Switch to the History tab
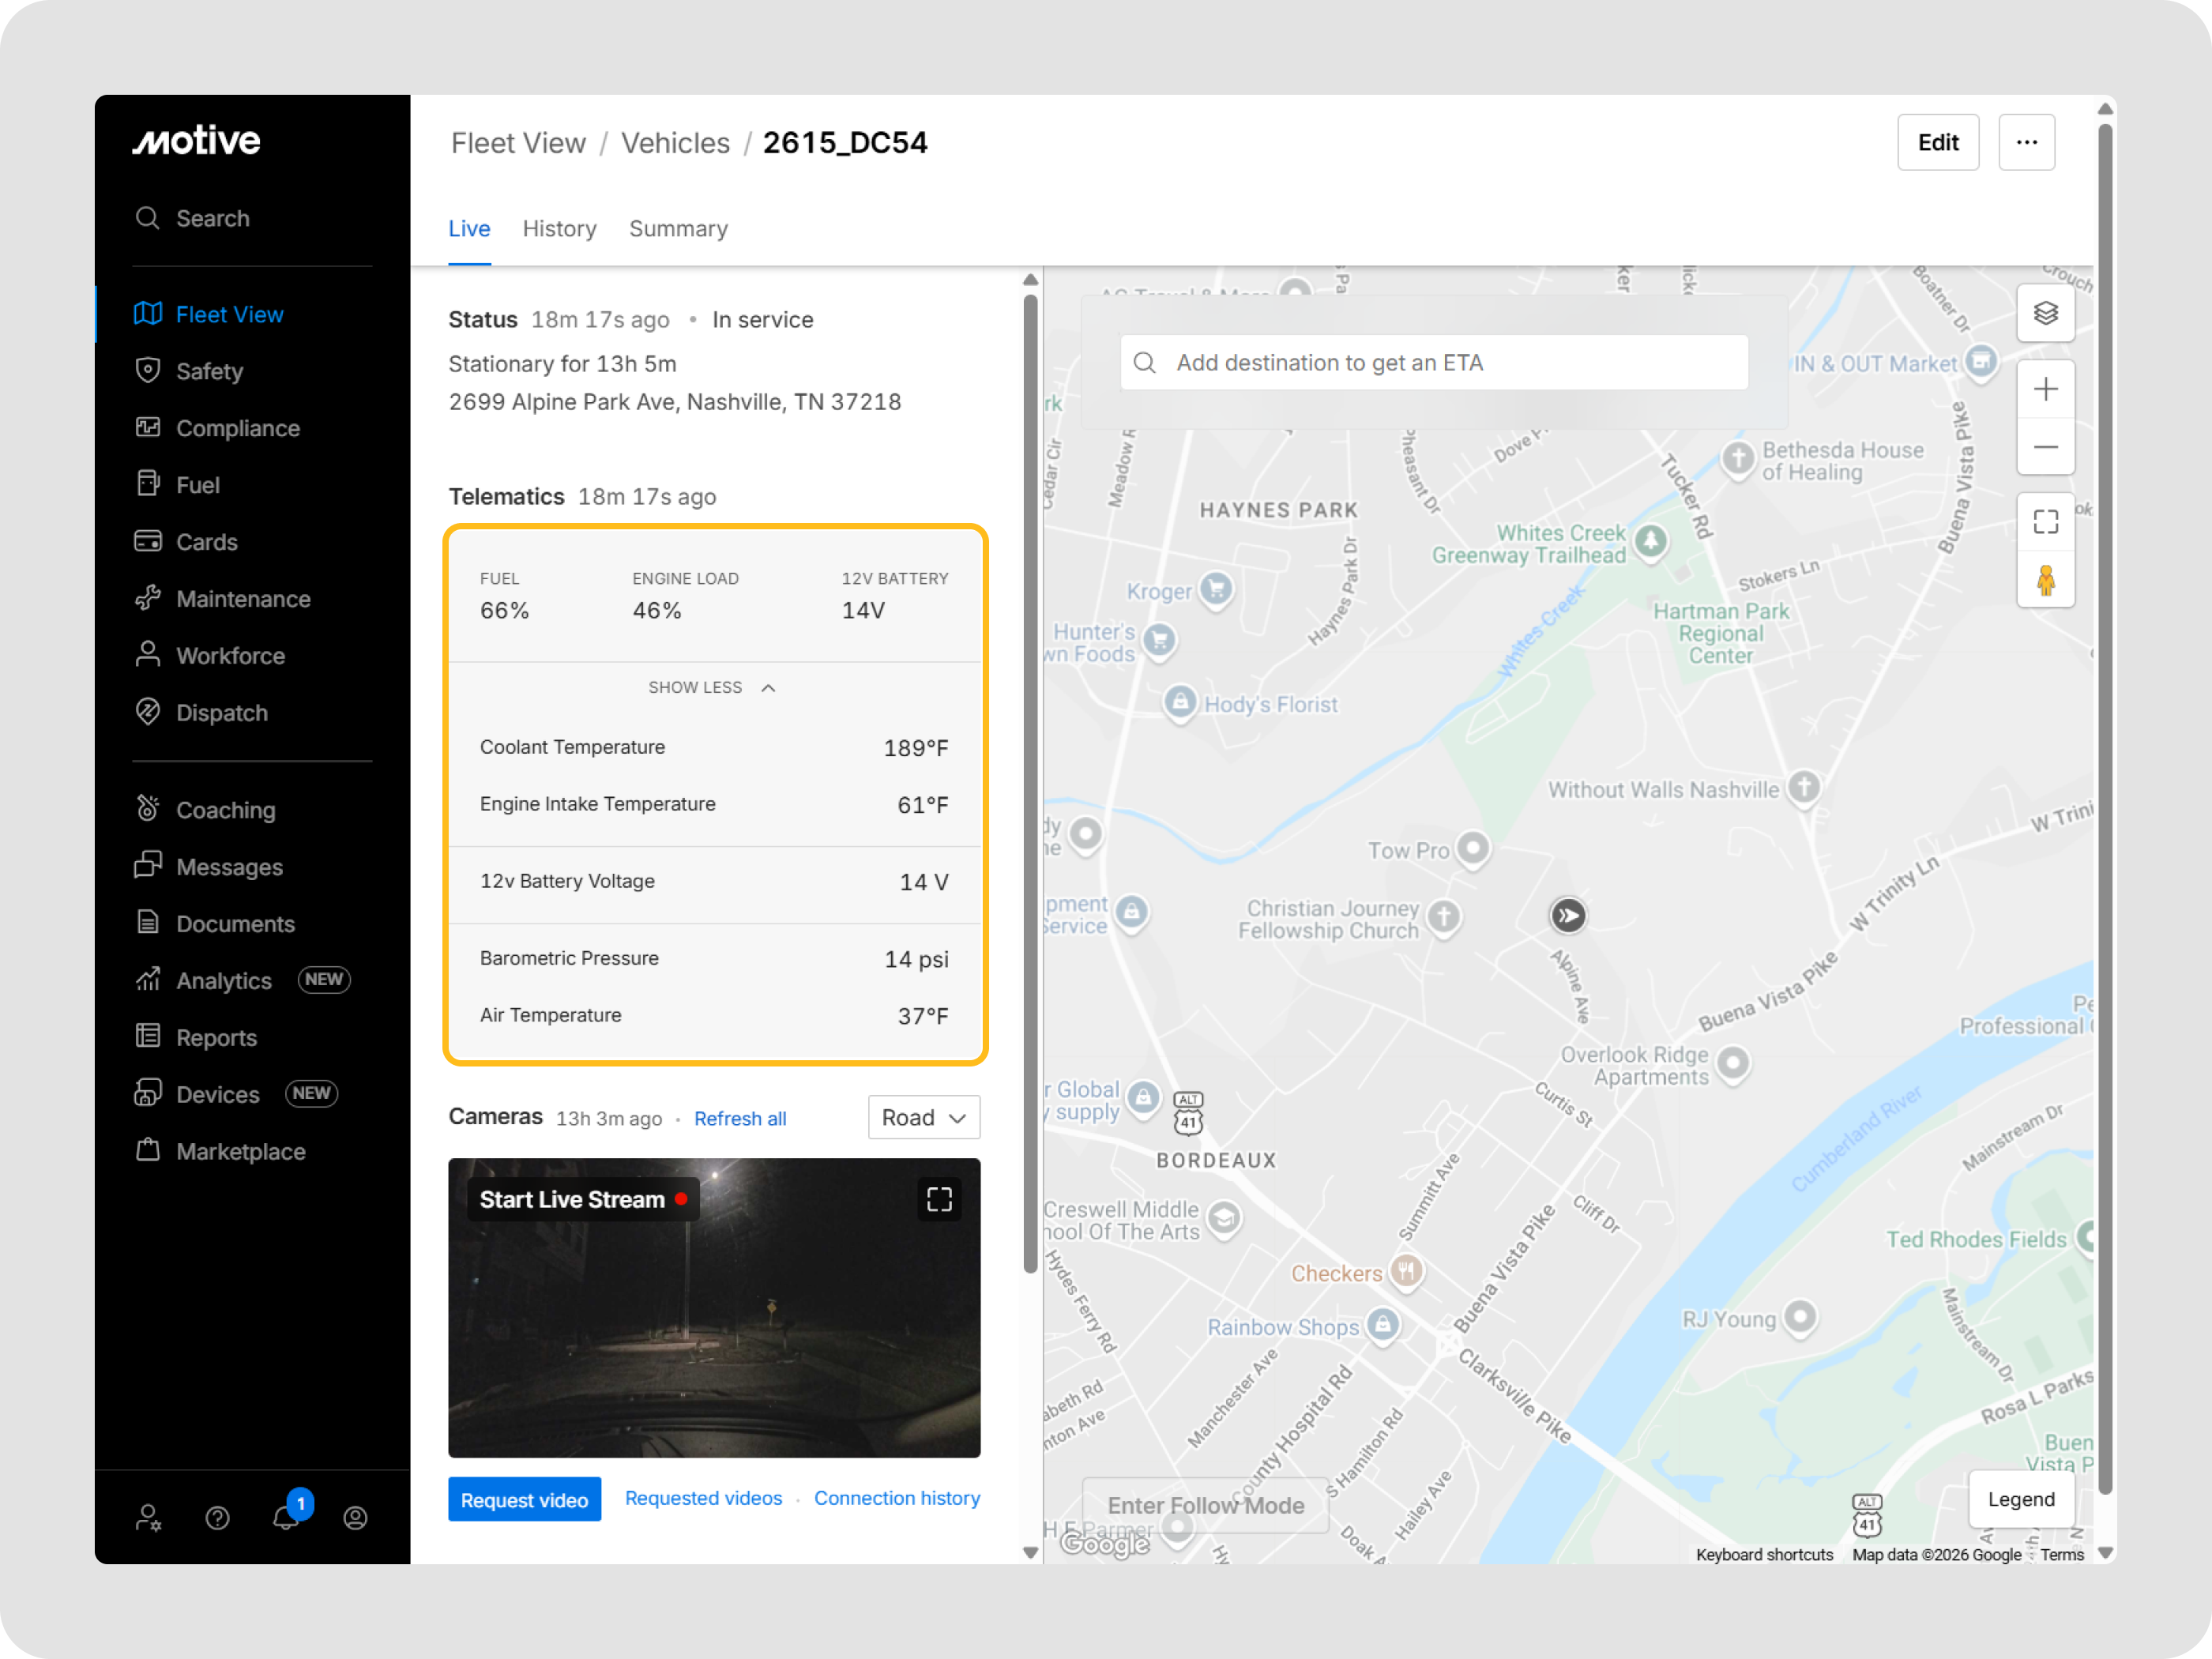Image resolution: width=2212 pixels, height=1659 pixels. point(559,229)
